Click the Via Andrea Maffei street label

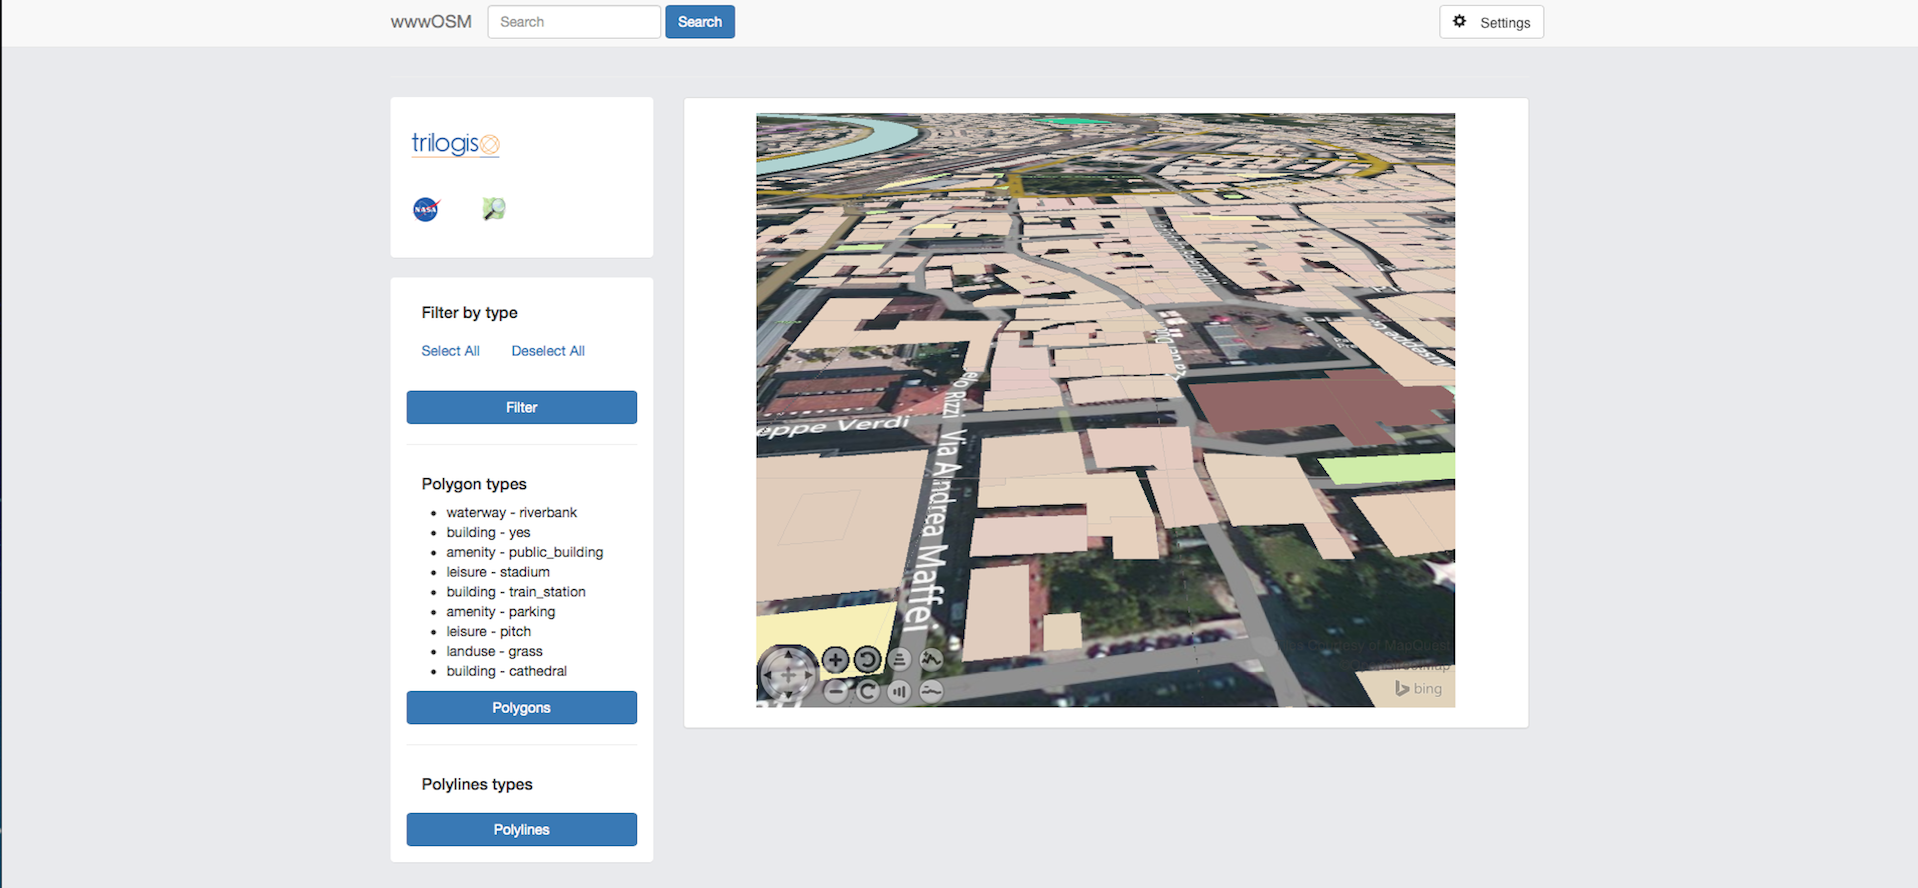coord(937,530)
